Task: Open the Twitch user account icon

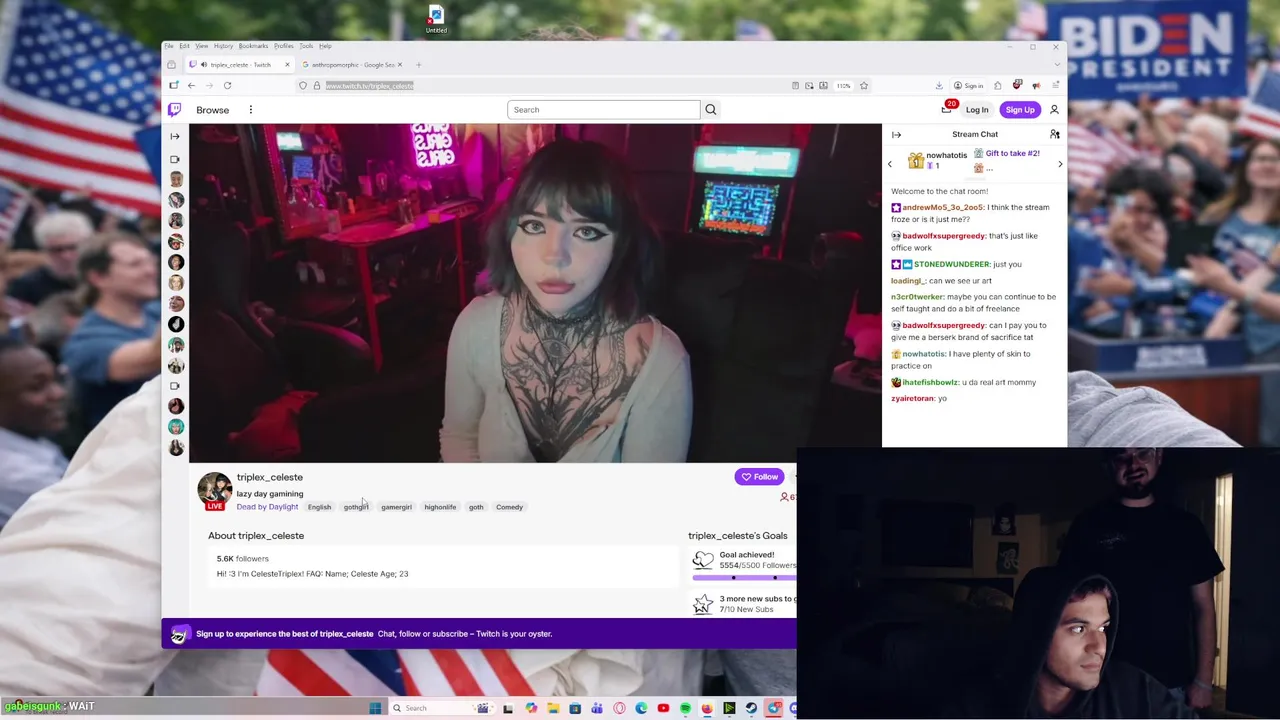Action: click(x=1054, y=110)
